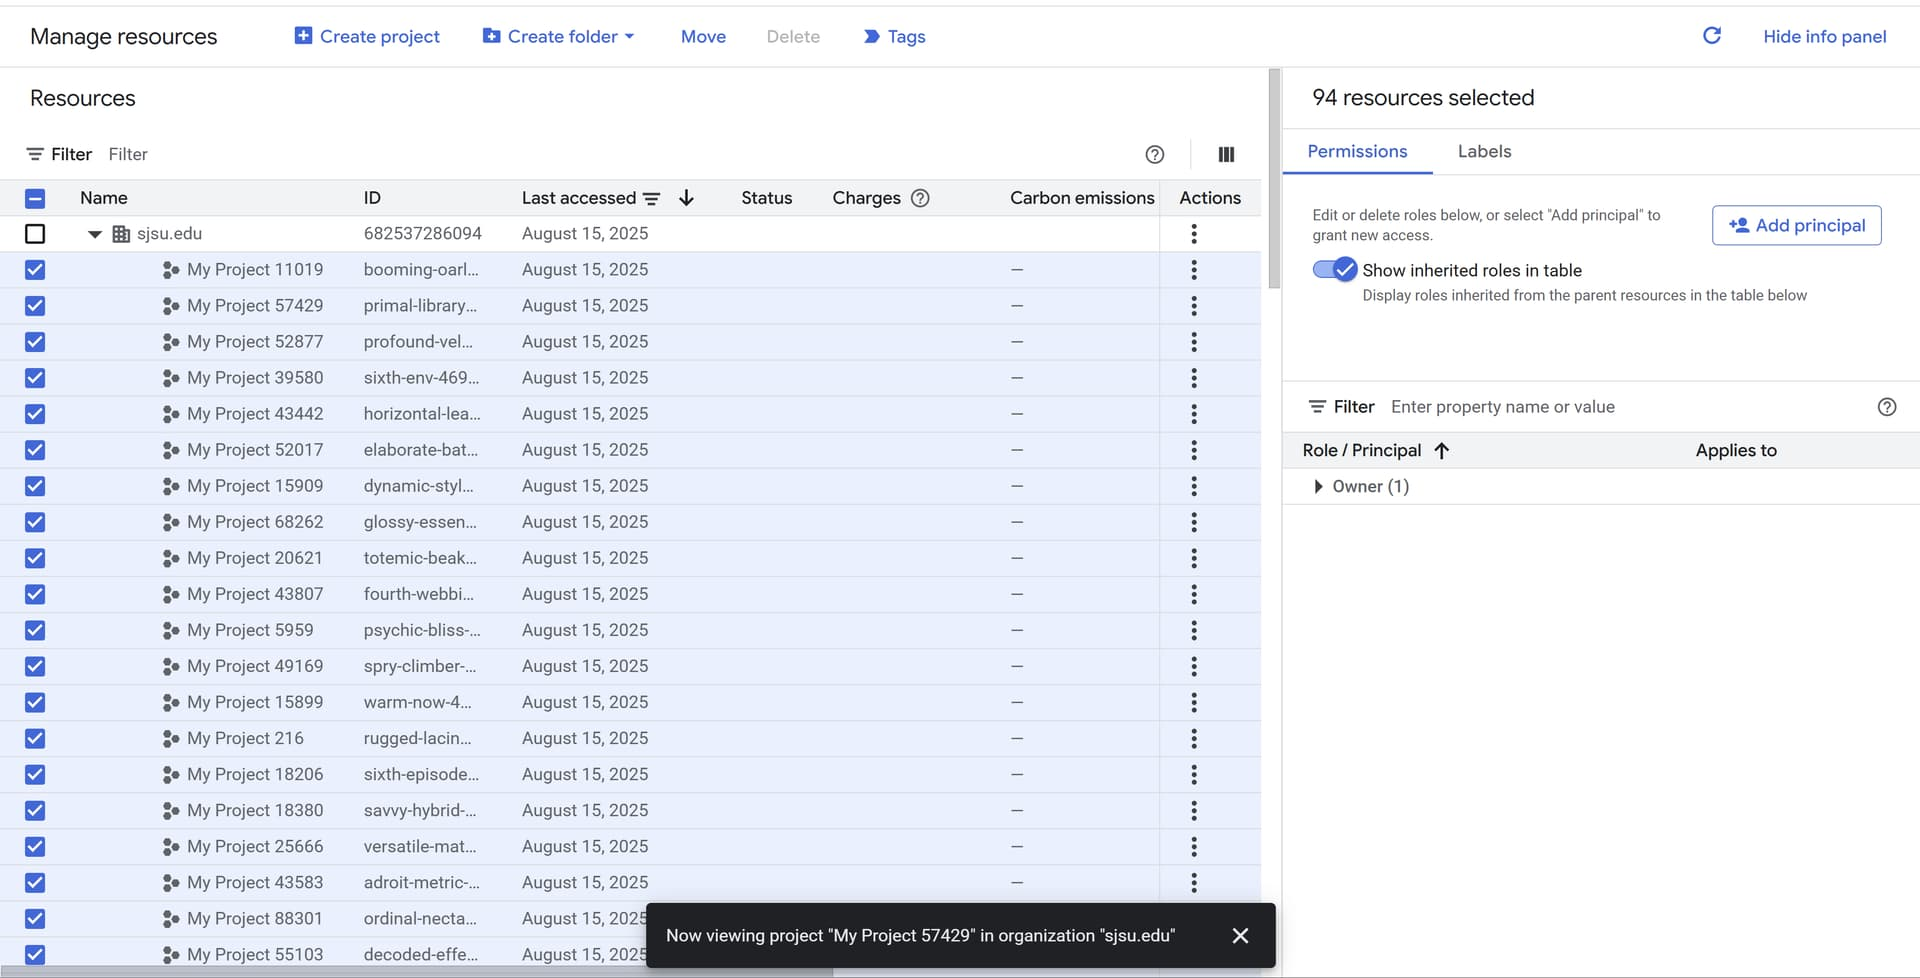Check the sjsu.edu organization checkbox
Screen dimensions: 1920x978
point(35,234)
